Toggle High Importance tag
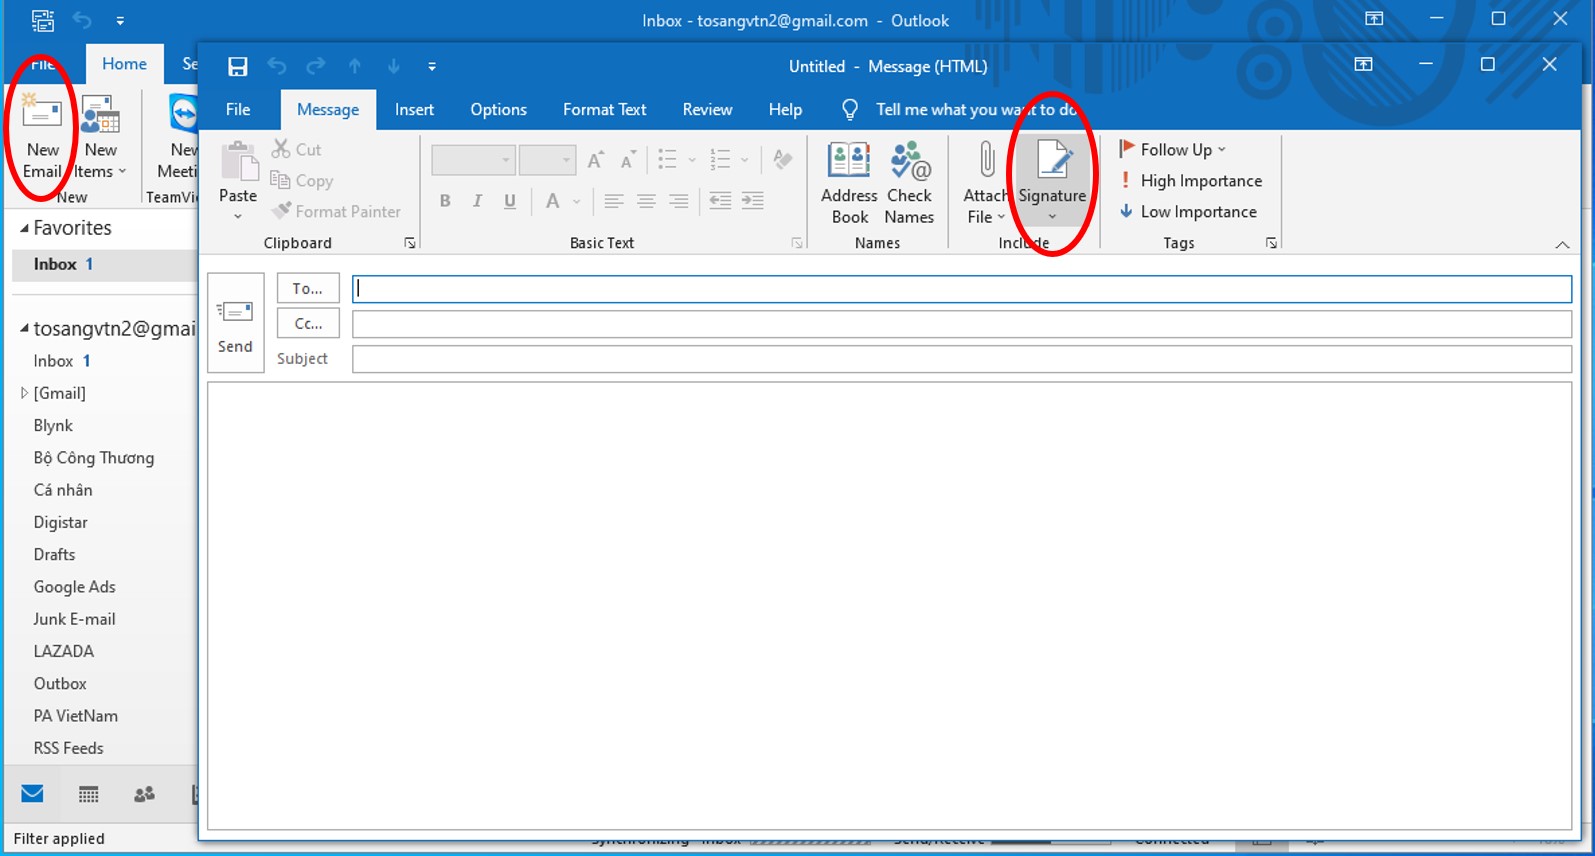Viewport: 1595px width, 856px height. coord(1191,180)
